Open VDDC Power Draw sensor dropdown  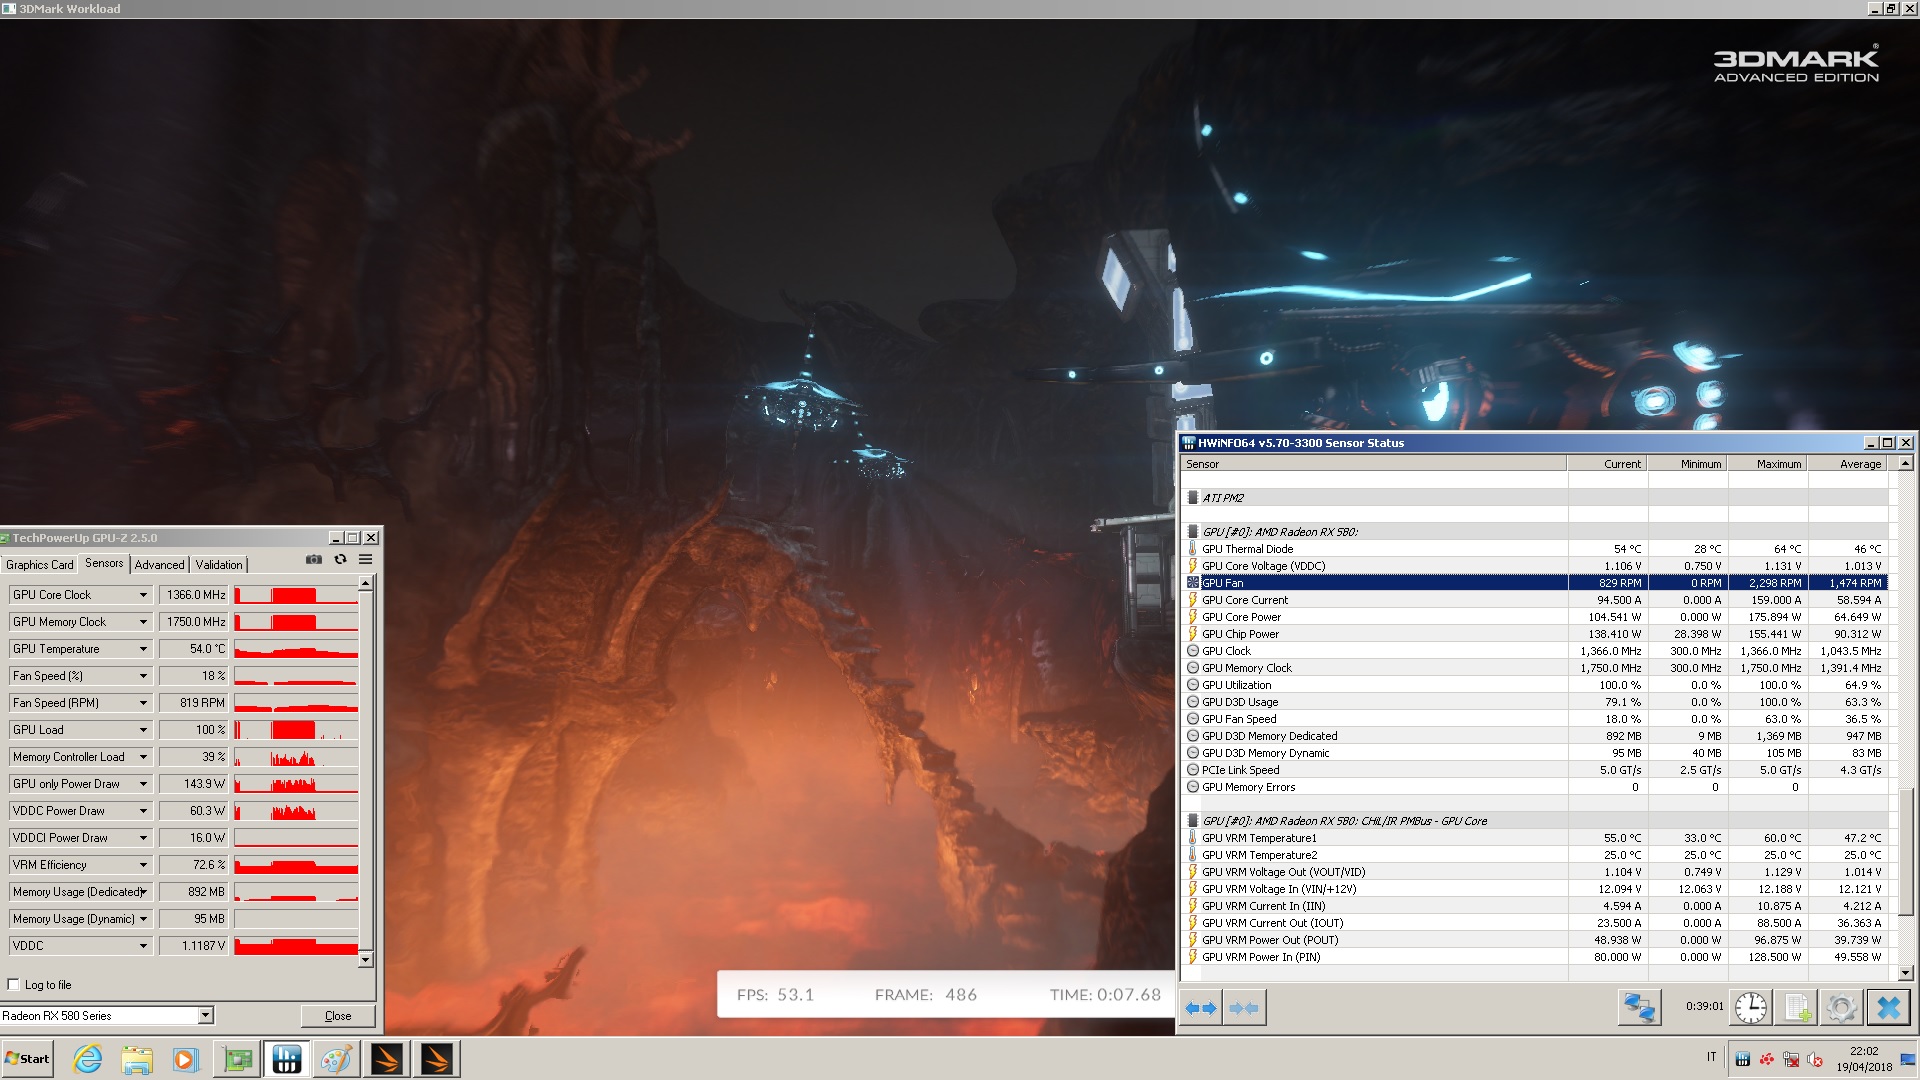point(143,811)
